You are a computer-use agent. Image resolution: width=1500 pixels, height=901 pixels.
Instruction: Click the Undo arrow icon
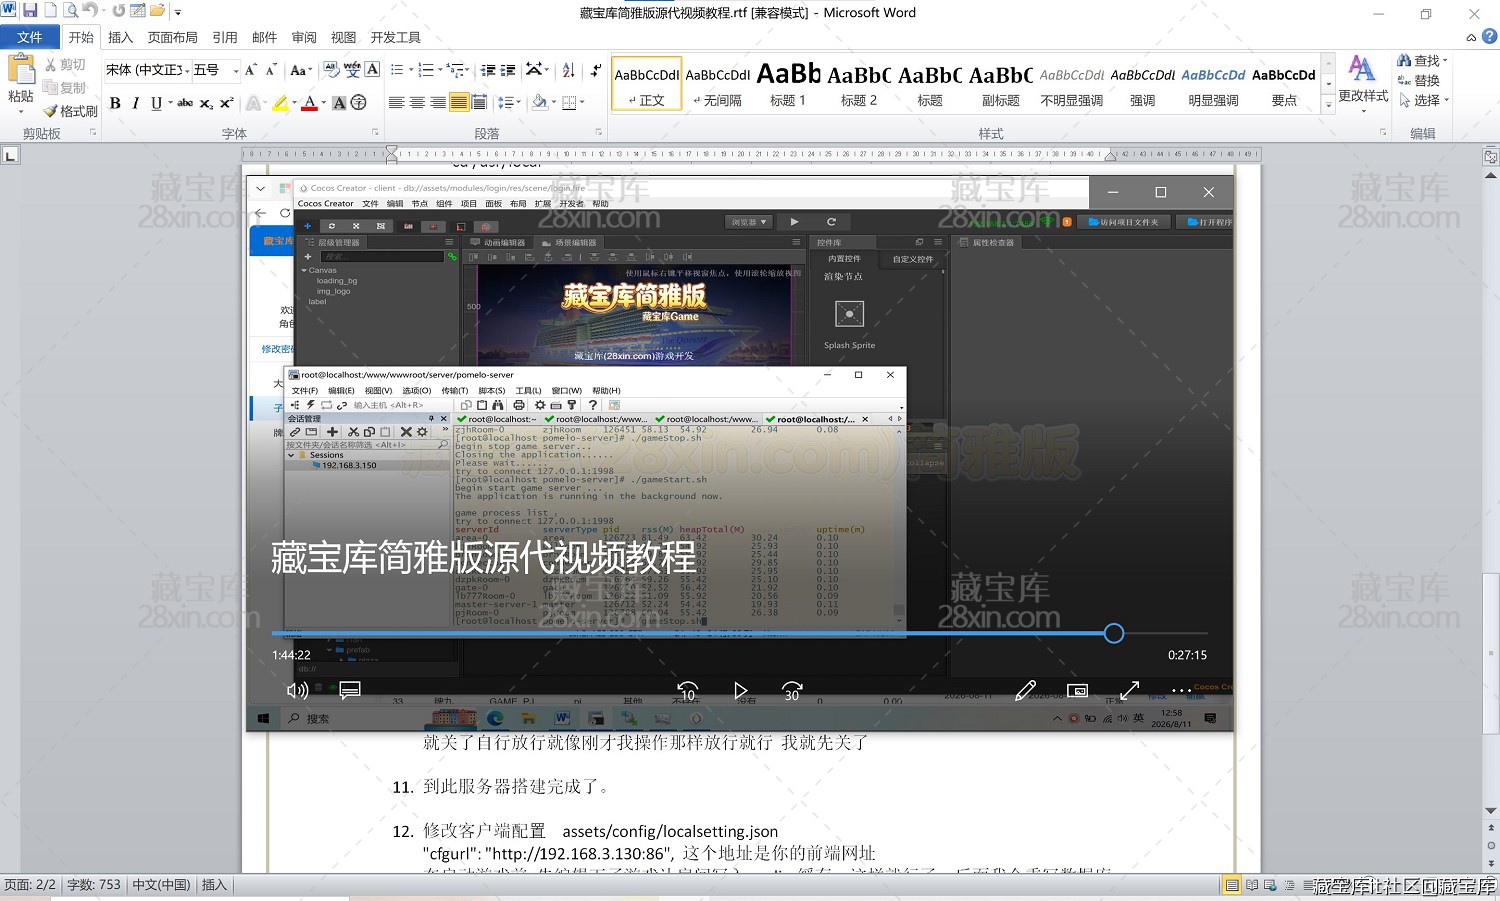tap(90, 11)
